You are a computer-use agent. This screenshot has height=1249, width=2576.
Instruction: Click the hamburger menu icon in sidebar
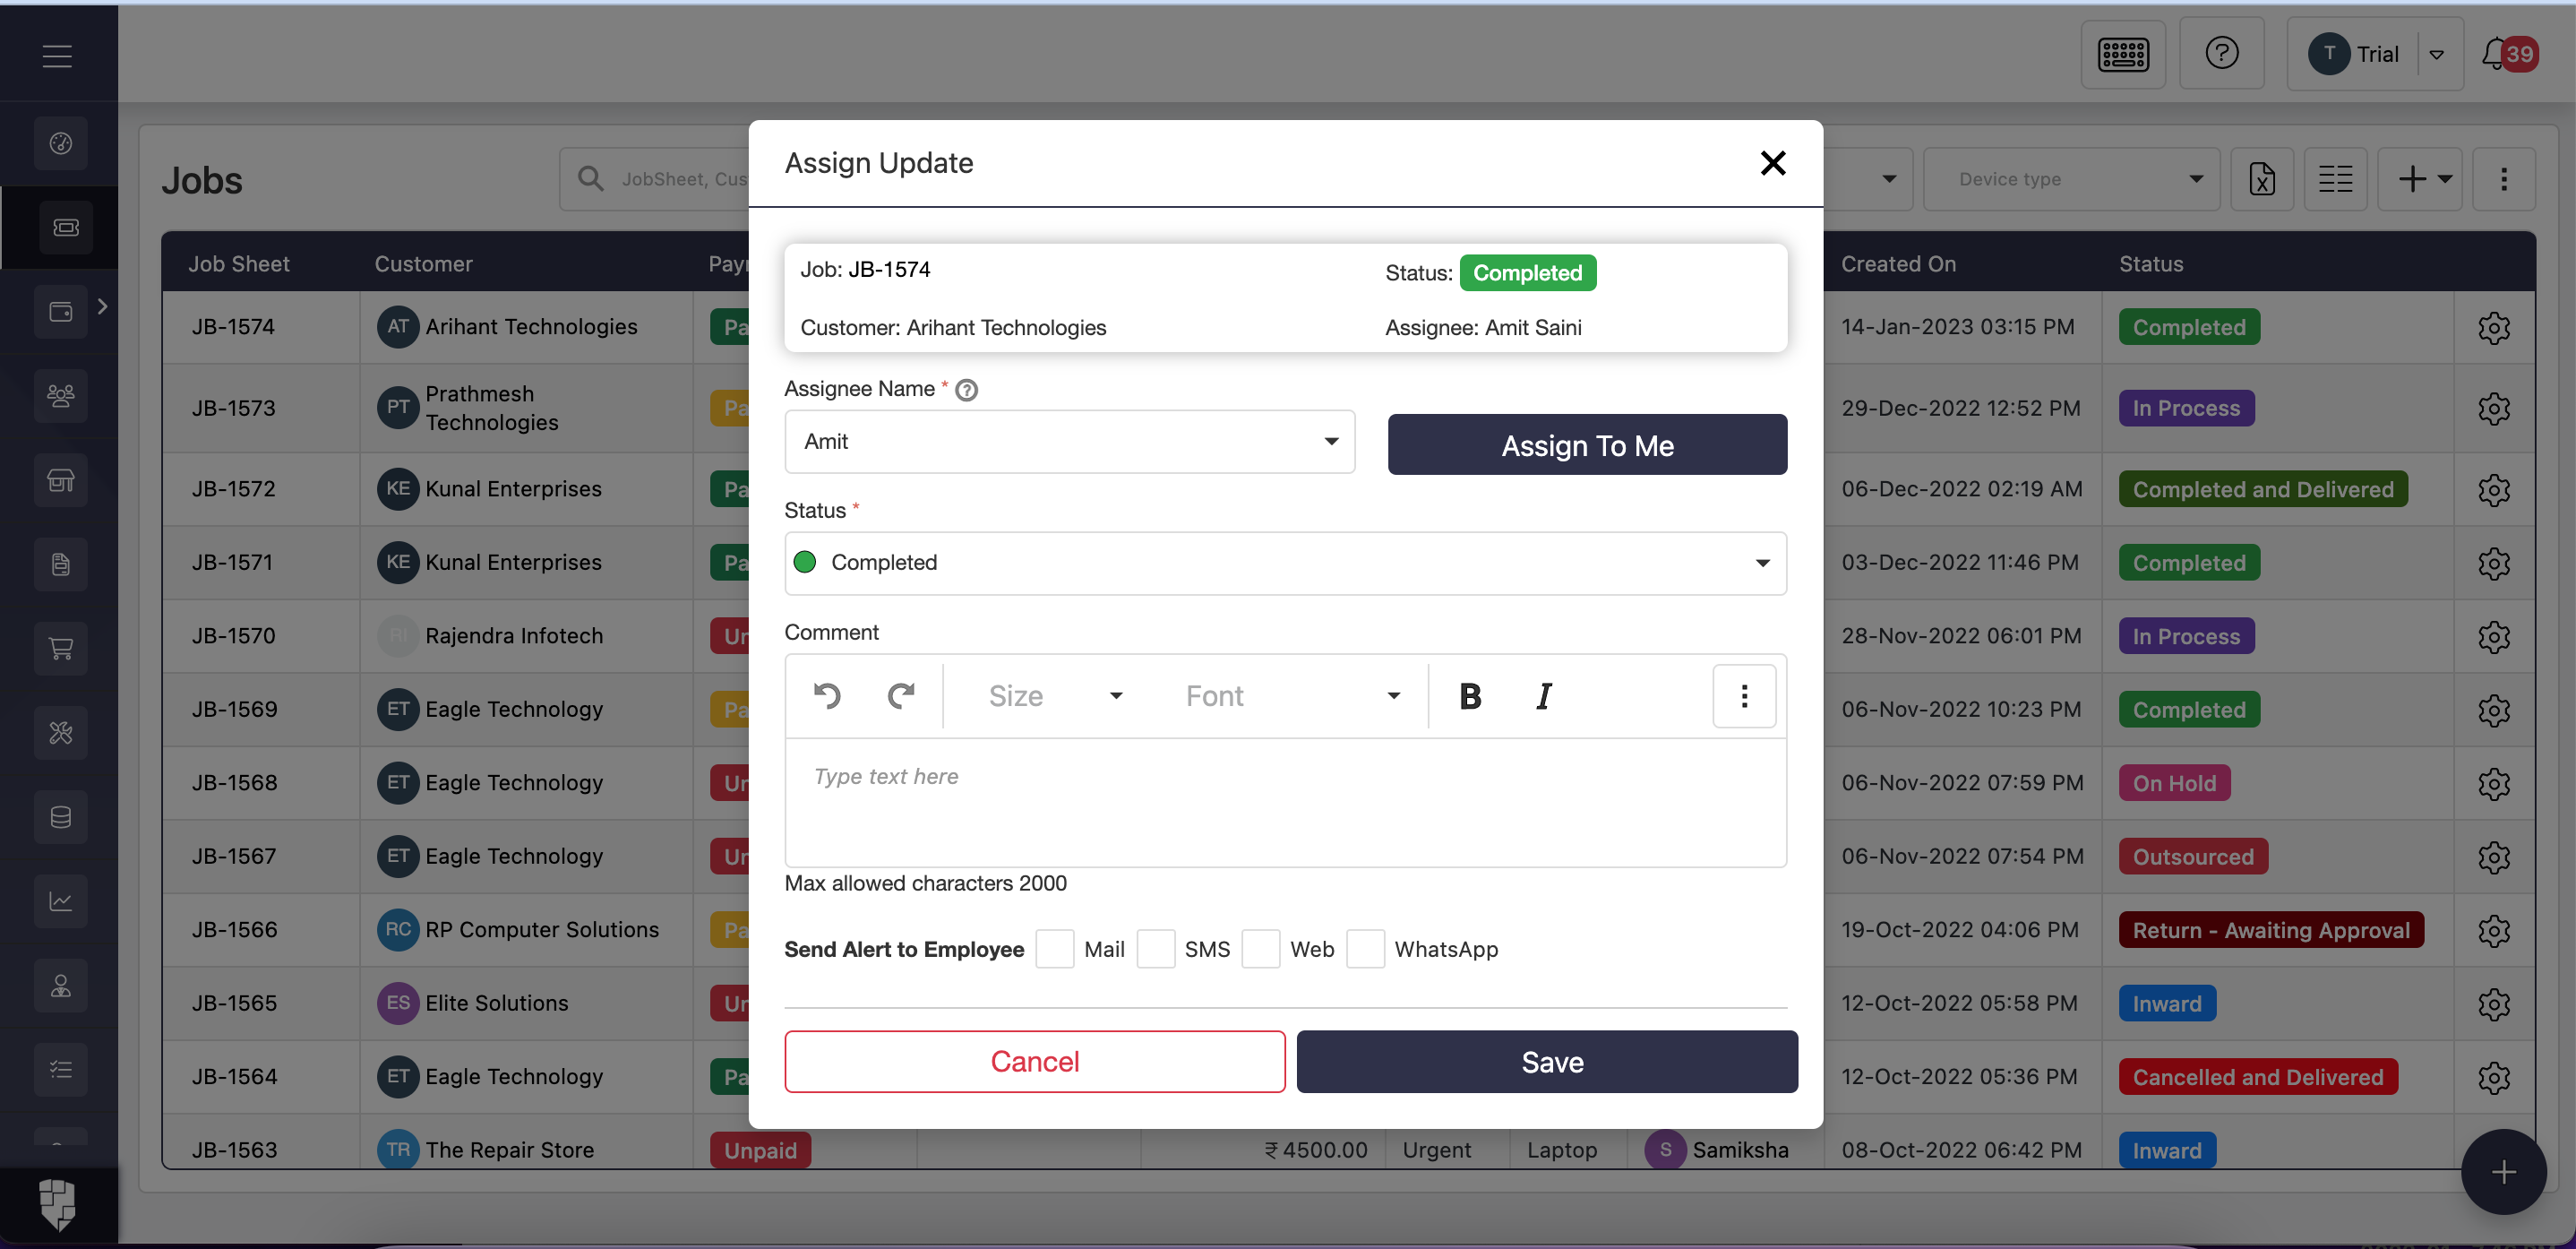(57, 56)
